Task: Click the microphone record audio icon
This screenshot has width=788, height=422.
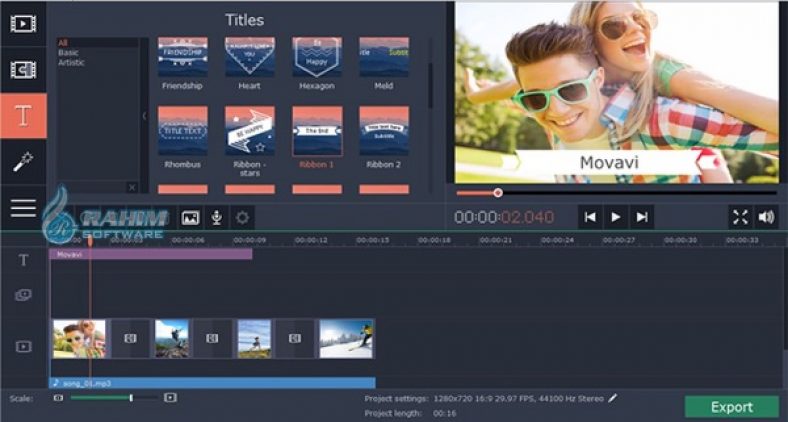Action: pos(217,218)
